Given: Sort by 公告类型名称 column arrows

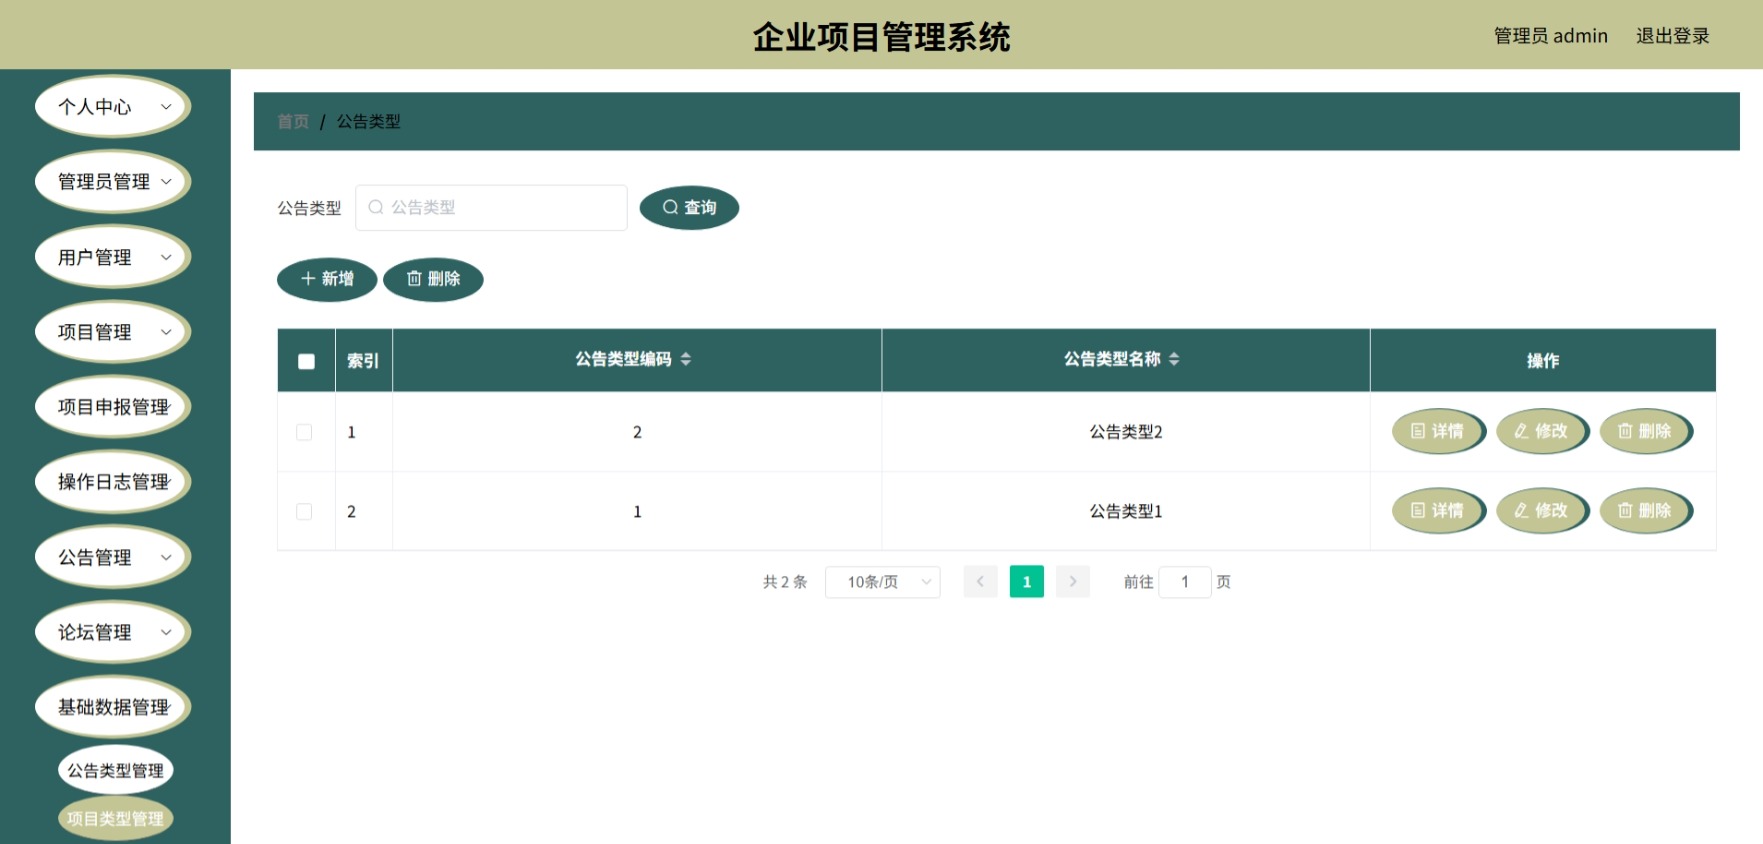Looking at the screenshot, I should [1174, 359].
